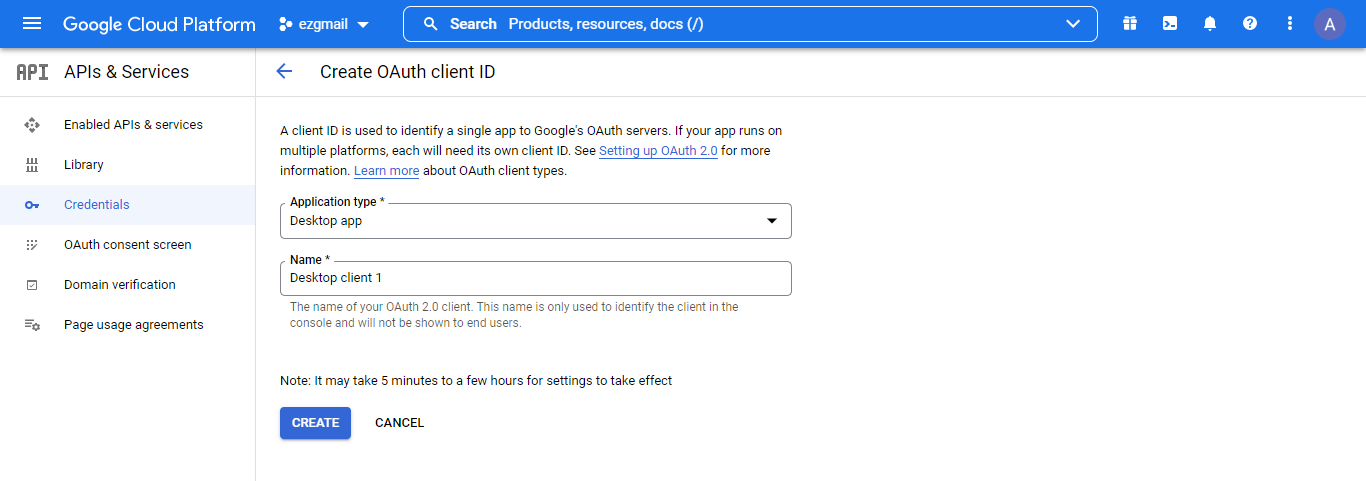1366x481 pixels.
Task: Open the Application type dropdown
Action: coord(536,221)
